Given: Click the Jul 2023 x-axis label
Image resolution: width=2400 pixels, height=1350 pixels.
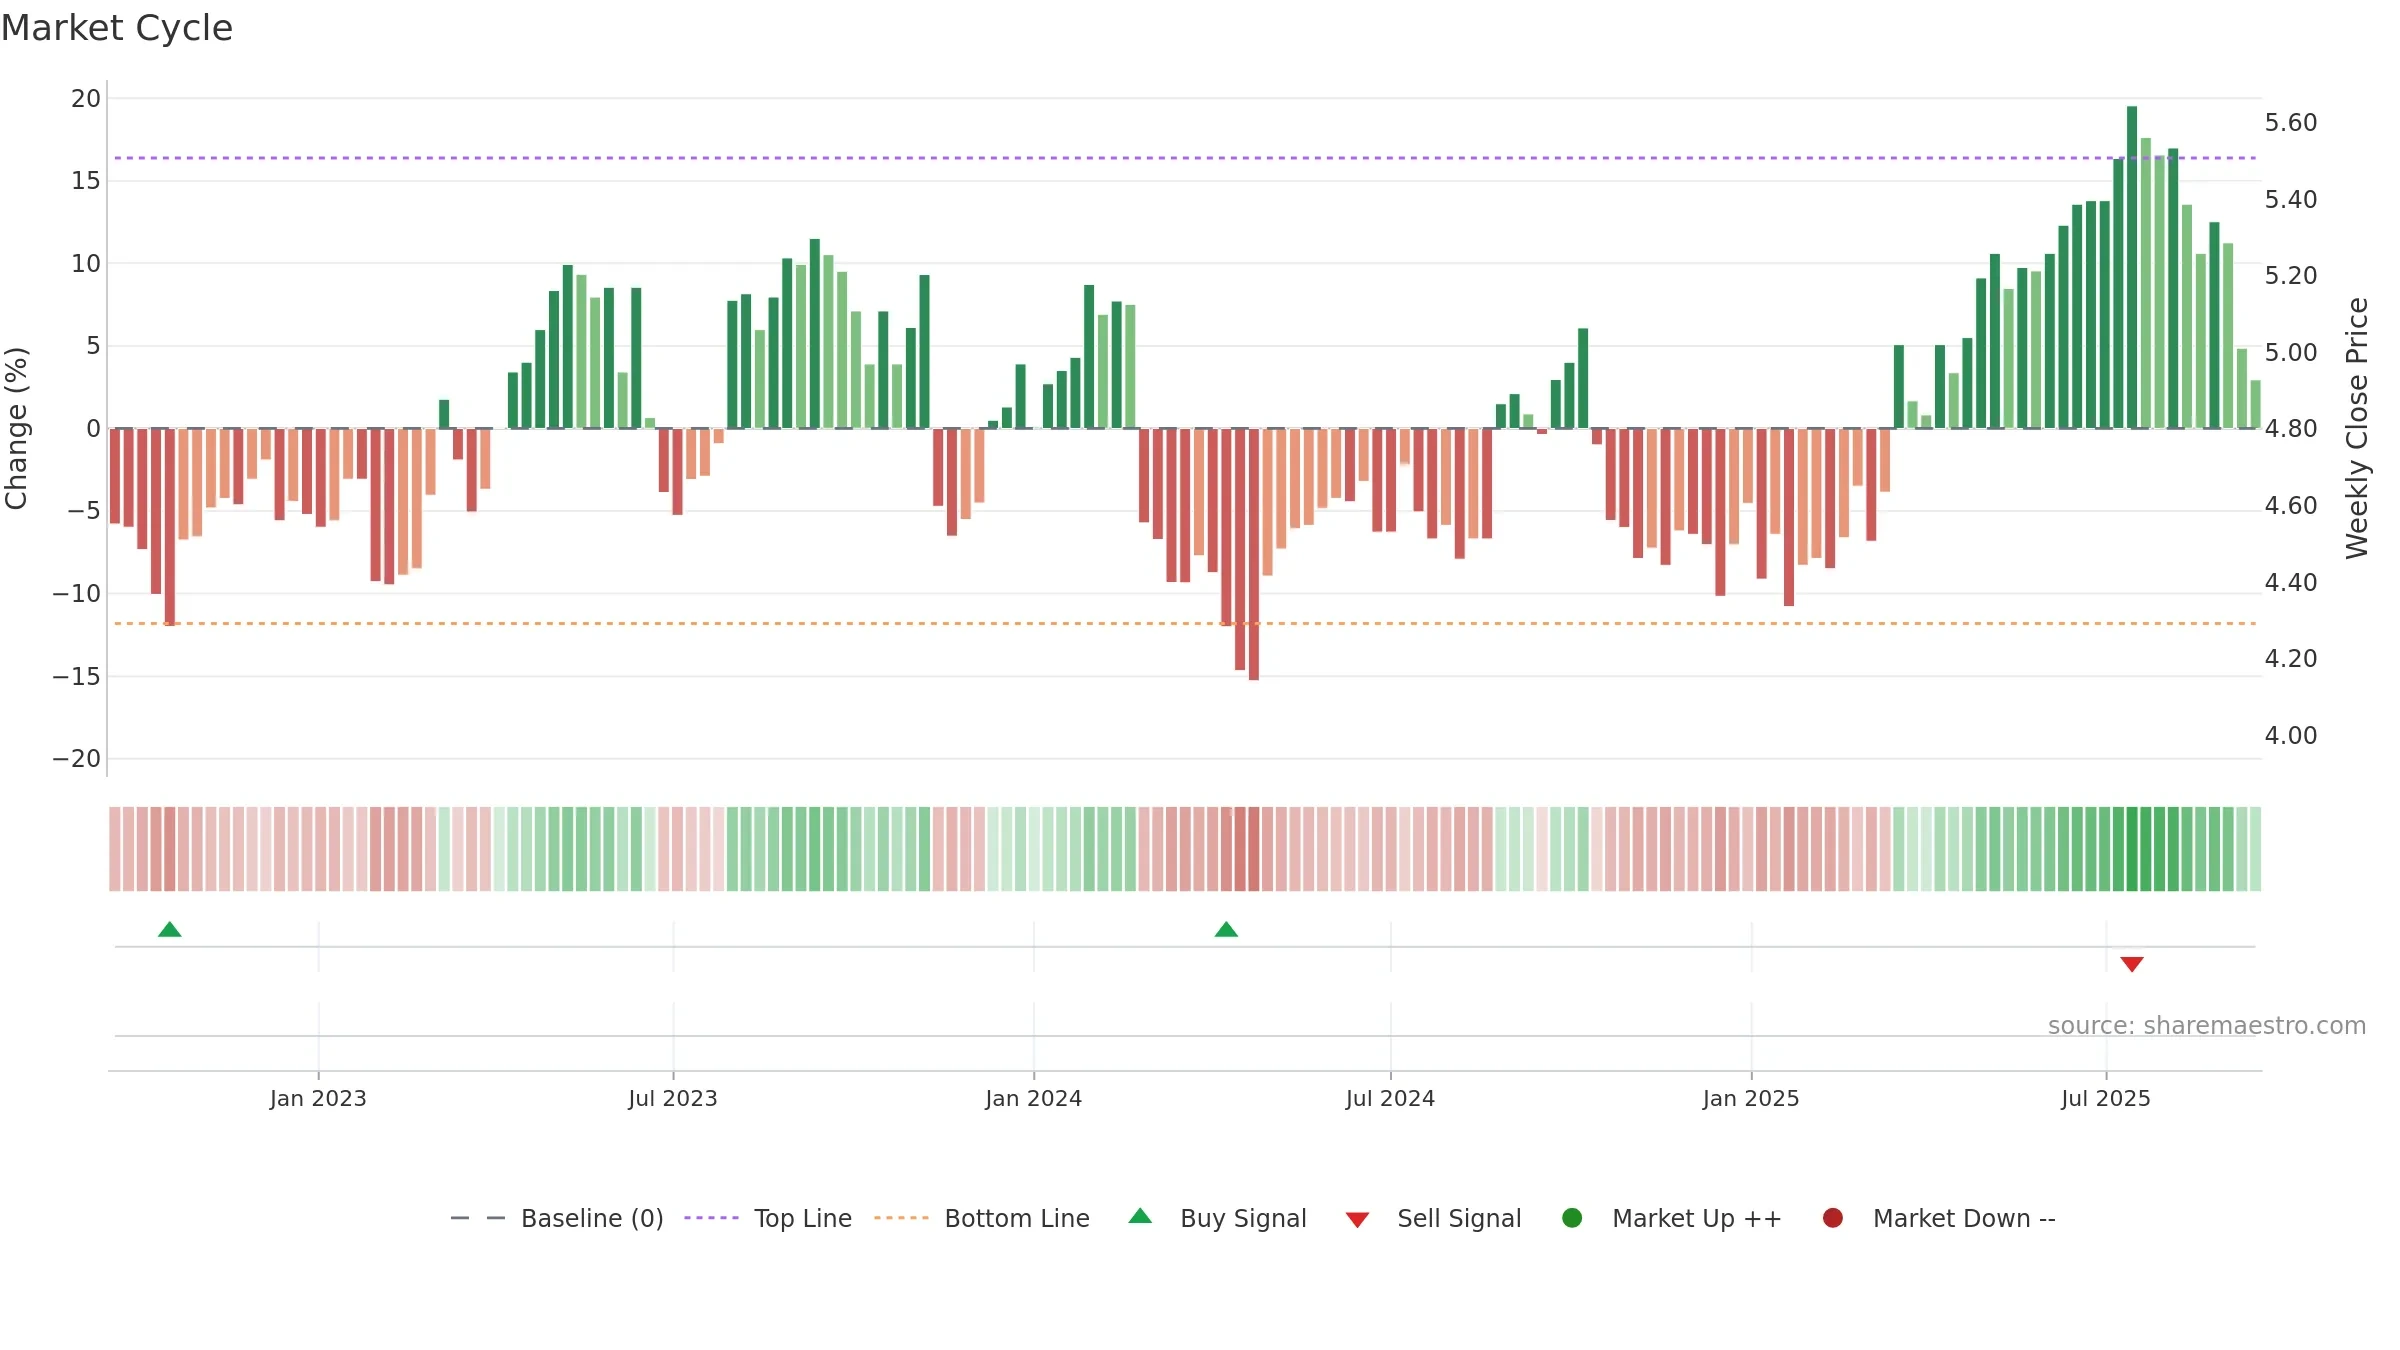Looking at the screenshot, I should coord(673,1099).
